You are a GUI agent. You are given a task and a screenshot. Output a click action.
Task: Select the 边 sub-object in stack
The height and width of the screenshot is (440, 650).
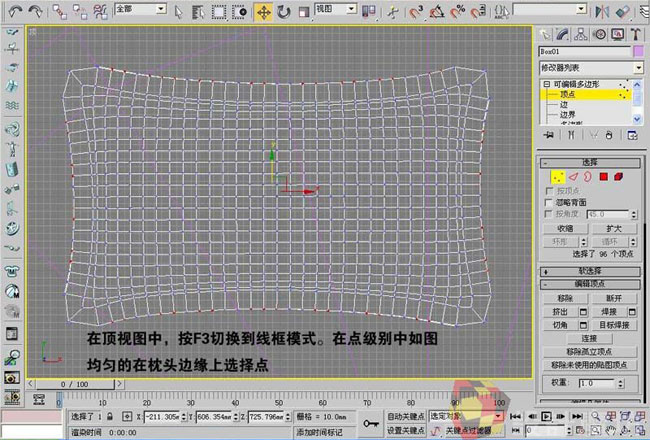564,105
